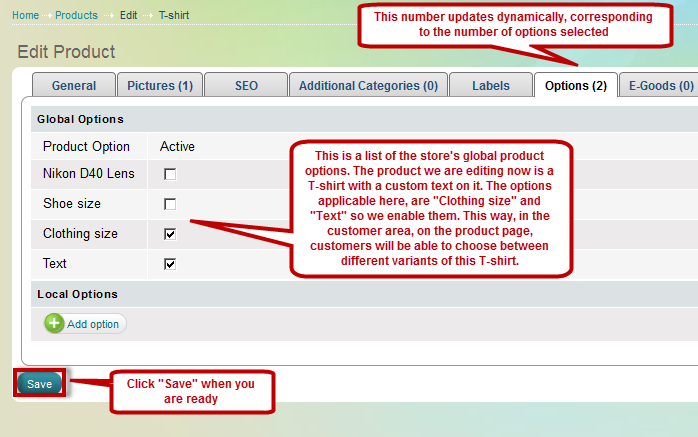The height and width of the screenshot is (437, 698).
Task: Switch to the E-Goods (0) tab
Action: pyautogui.click(x=660, y=86)
